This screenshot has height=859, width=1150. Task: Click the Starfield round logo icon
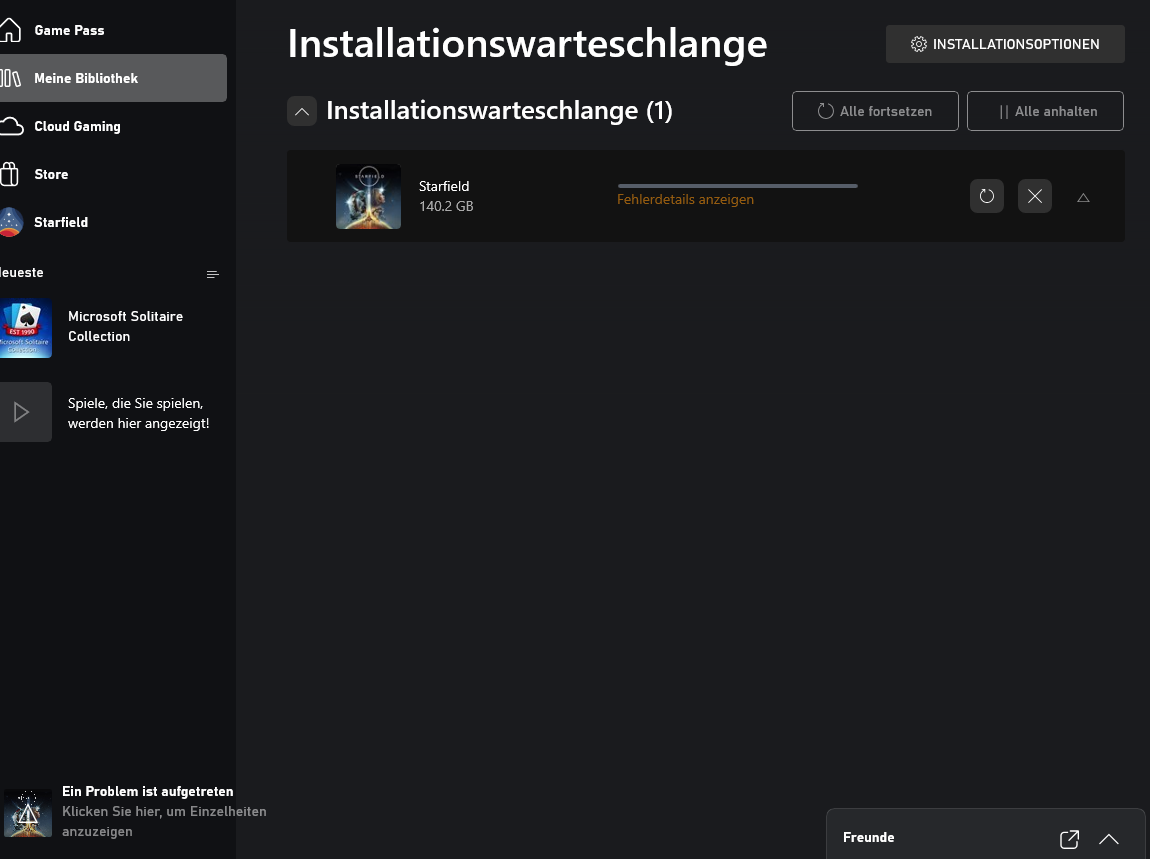pos(10,222)
